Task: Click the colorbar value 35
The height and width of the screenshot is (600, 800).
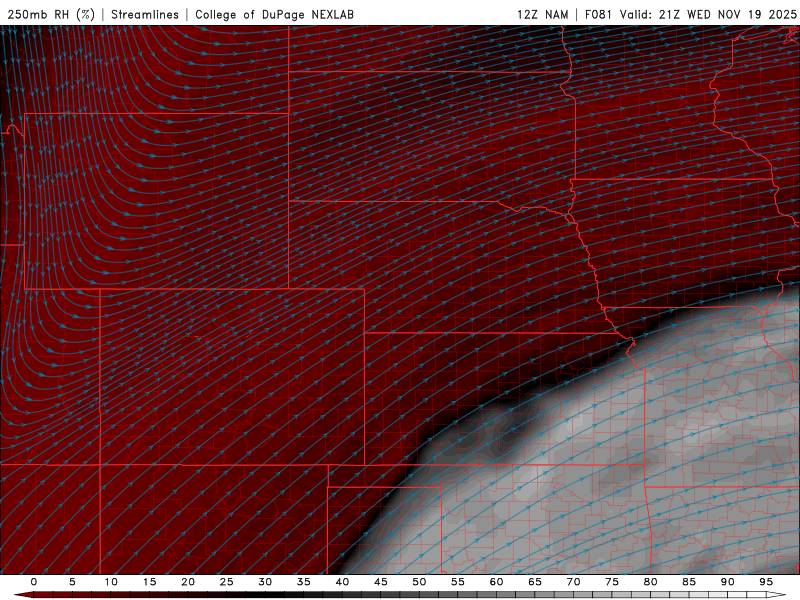Action: tap(304, 582)
